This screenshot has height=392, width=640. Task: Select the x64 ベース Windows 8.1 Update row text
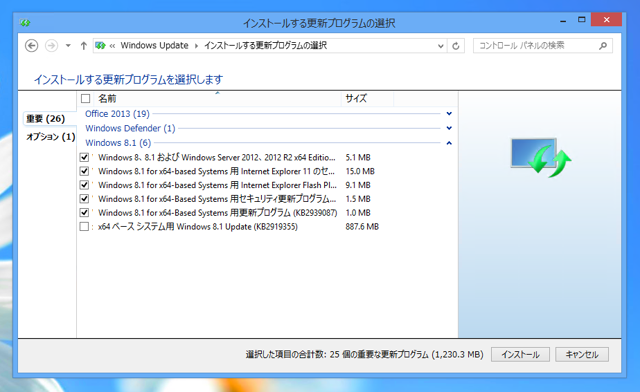[x=198, y=227]
